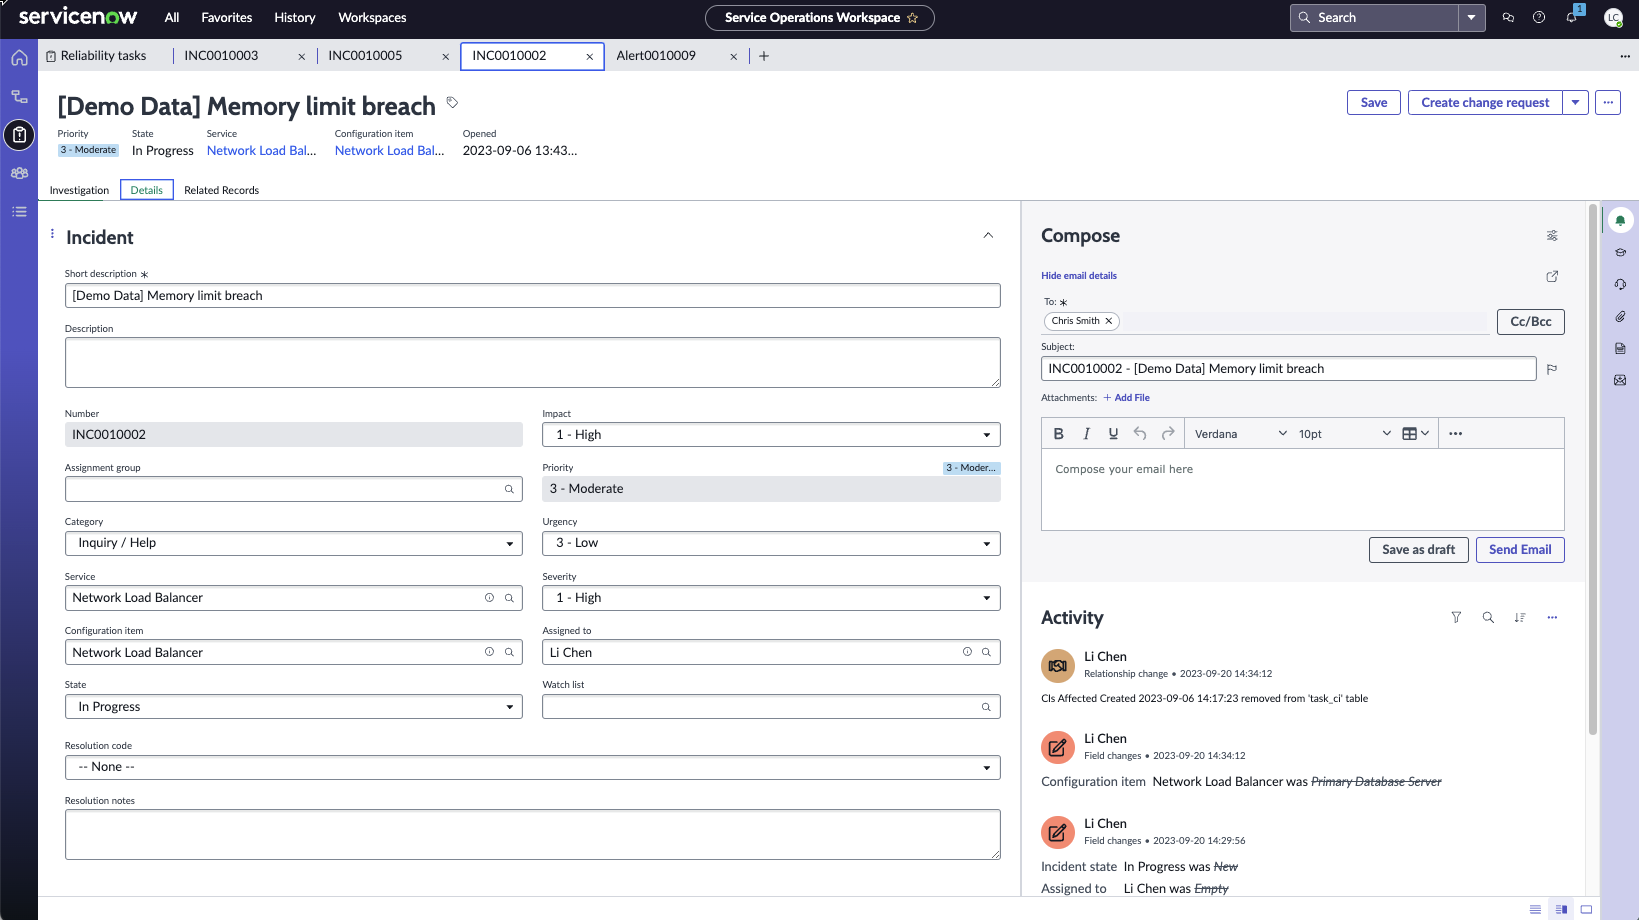Collapse the Incident section
The width and height of the screenshot is (1639, 920).
pos(988,236)
